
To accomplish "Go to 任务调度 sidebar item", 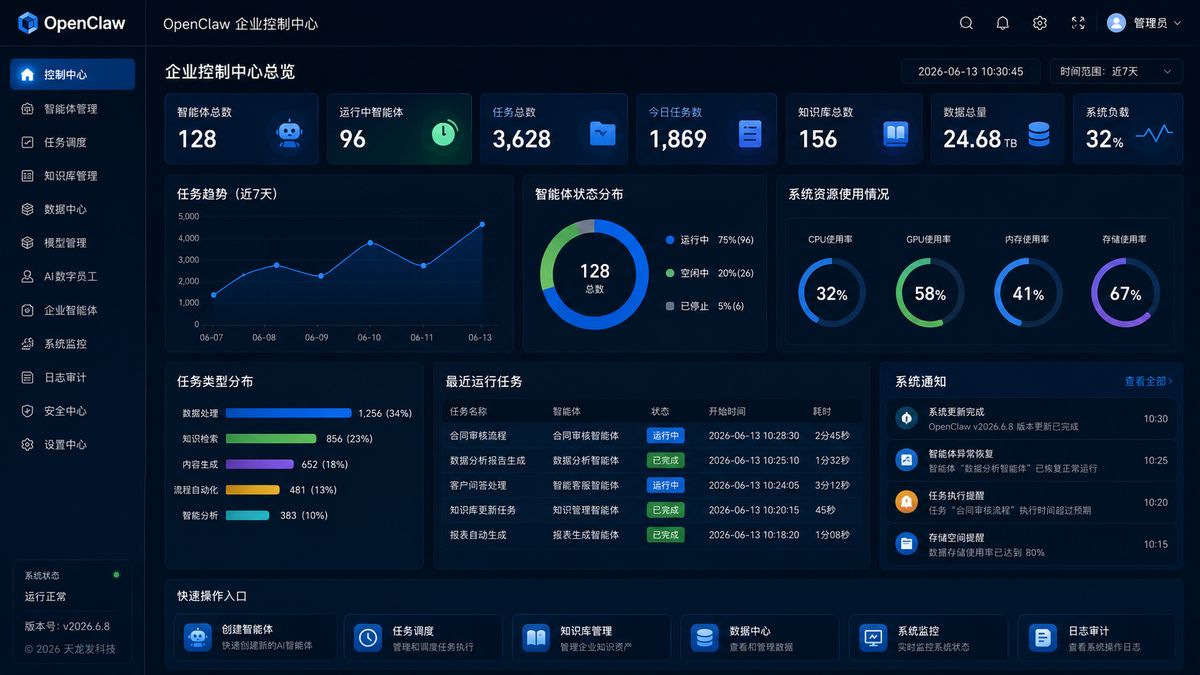I will coord(73,142).
